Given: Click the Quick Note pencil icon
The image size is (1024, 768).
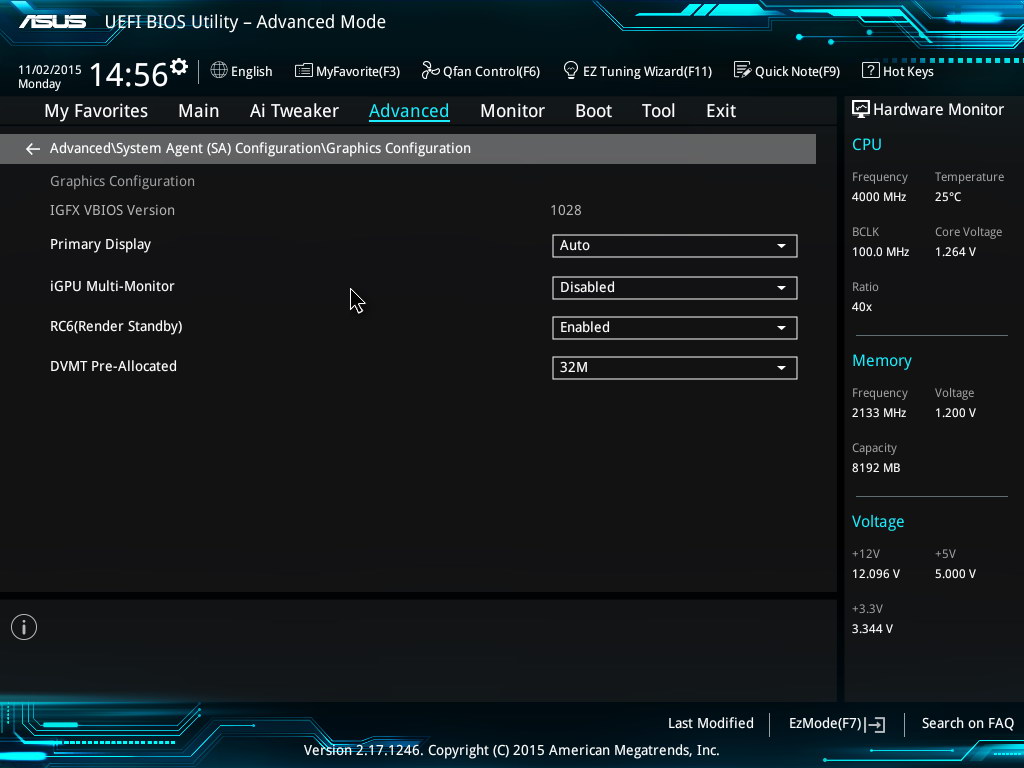Looking at the screenshot, I should [742, 70].
